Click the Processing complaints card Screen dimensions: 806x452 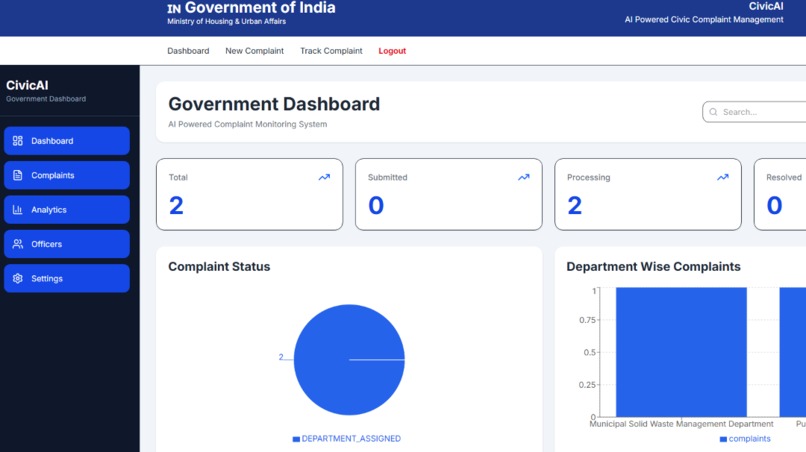[648, 194]
